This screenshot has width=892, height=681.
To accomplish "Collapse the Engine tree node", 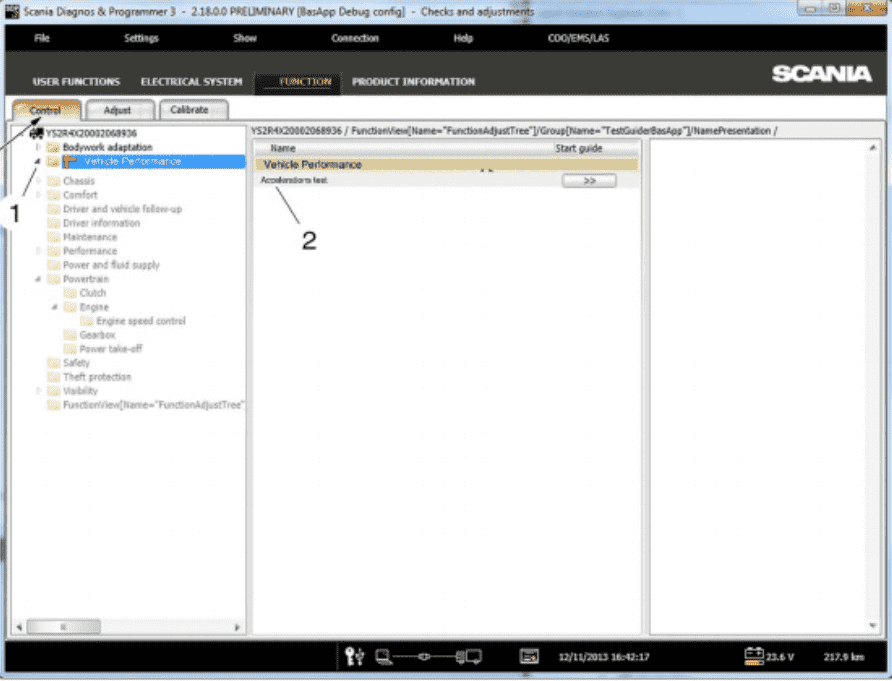I will click(55, 308).
